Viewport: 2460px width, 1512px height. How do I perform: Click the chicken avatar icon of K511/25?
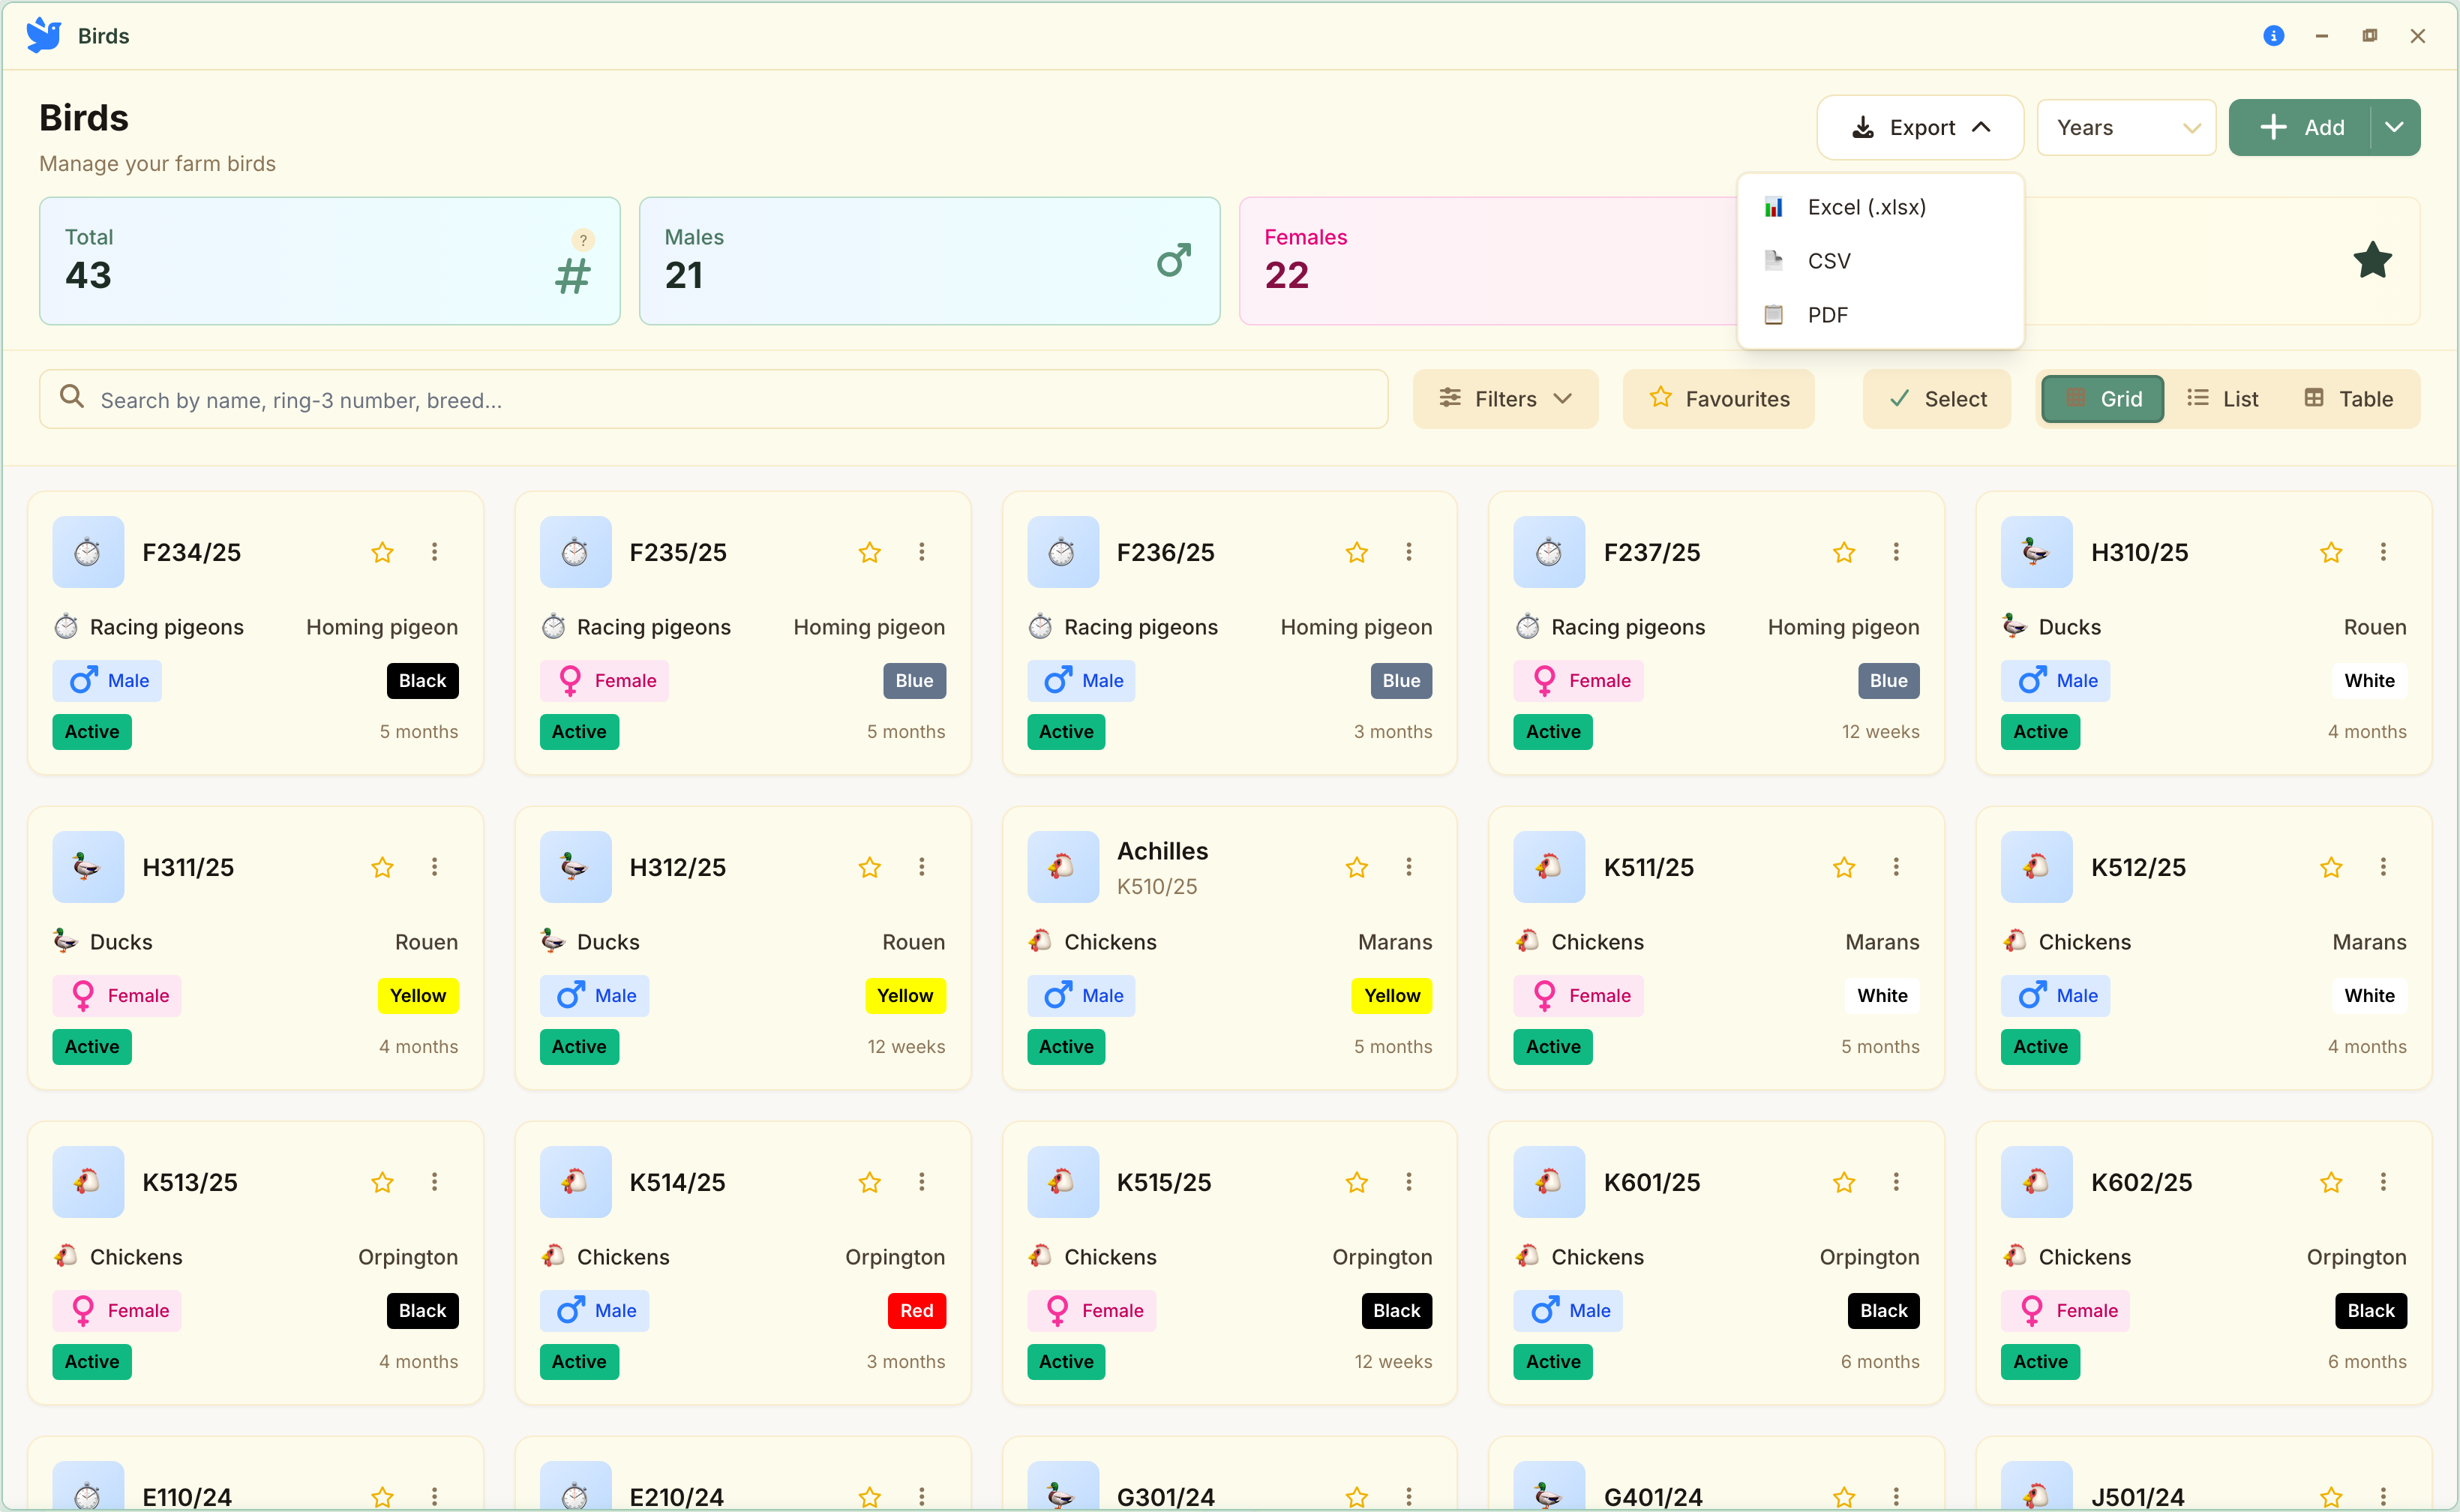(1549, 867)
